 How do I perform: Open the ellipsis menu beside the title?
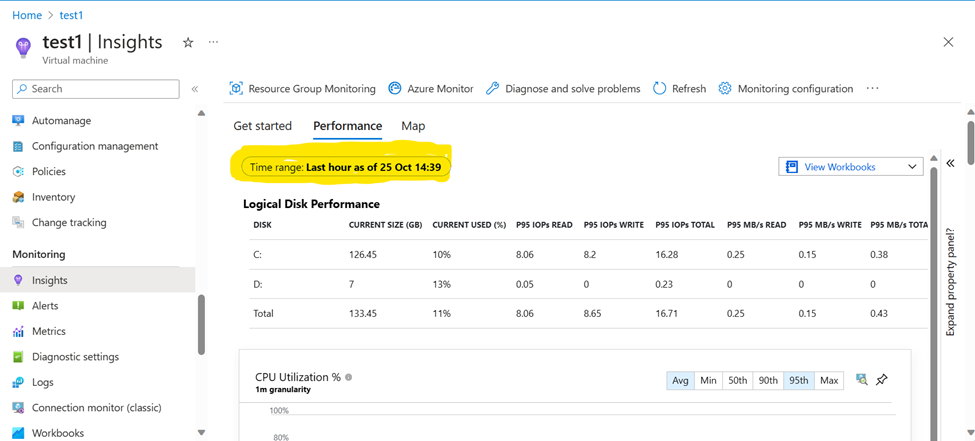coord(213,42)
